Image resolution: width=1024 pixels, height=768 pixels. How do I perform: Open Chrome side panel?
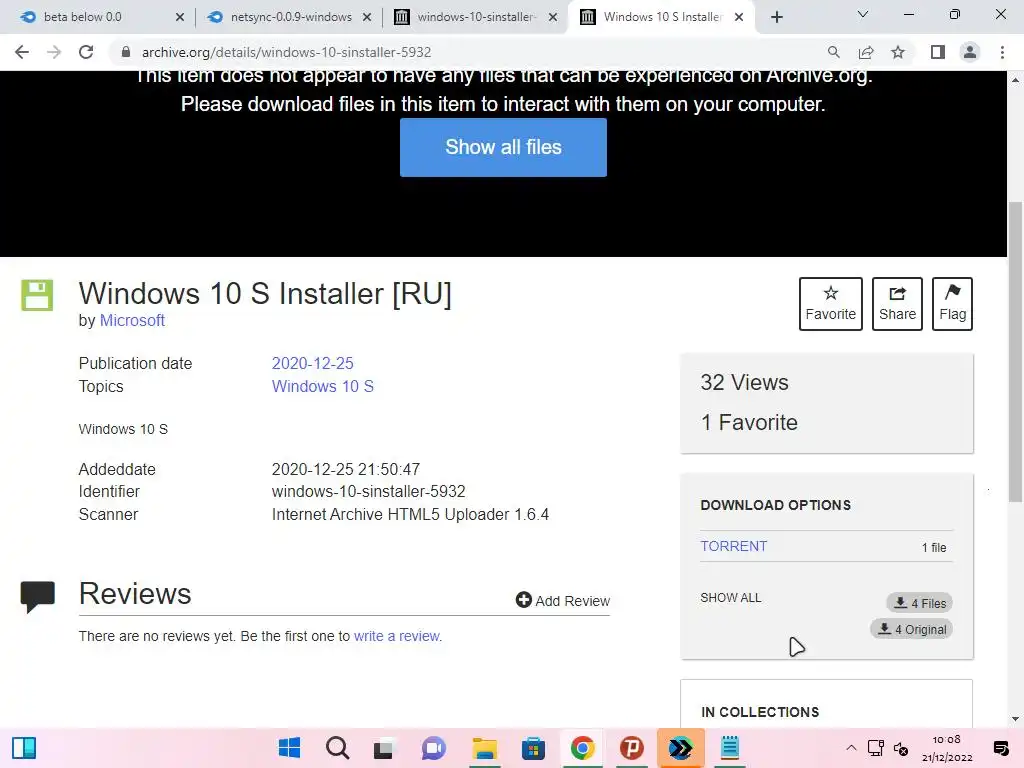click(x=938, y=52)
